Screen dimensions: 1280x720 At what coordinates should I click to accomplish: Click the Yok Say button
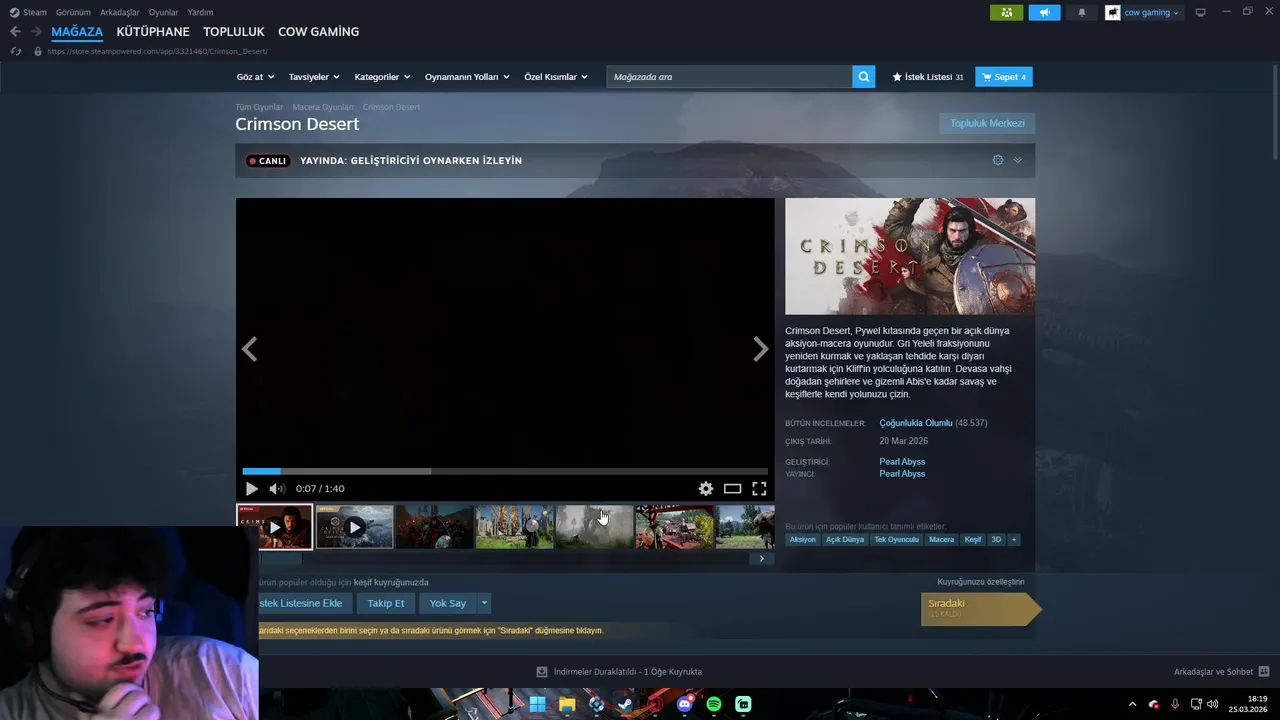(448, 603)
